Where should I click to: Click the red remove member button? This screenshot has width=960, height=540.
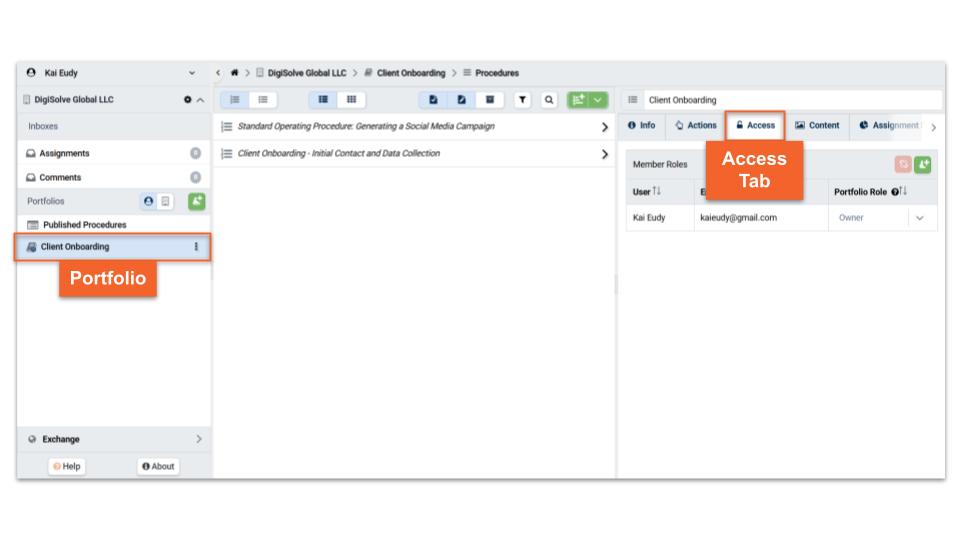[902, 165]
